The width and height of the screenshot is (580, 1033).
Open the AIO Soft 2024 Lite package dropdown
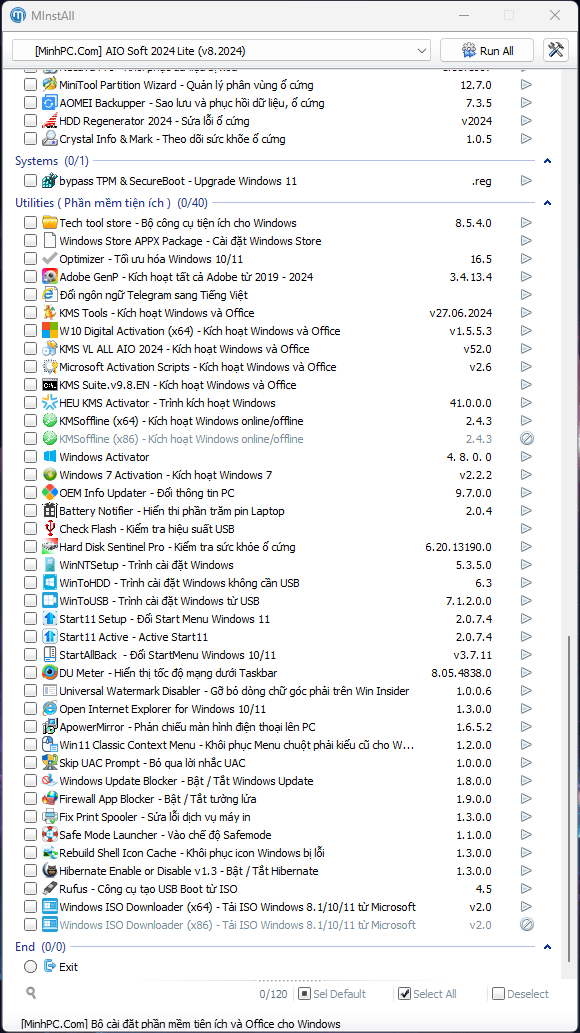[x=221, y=50]
